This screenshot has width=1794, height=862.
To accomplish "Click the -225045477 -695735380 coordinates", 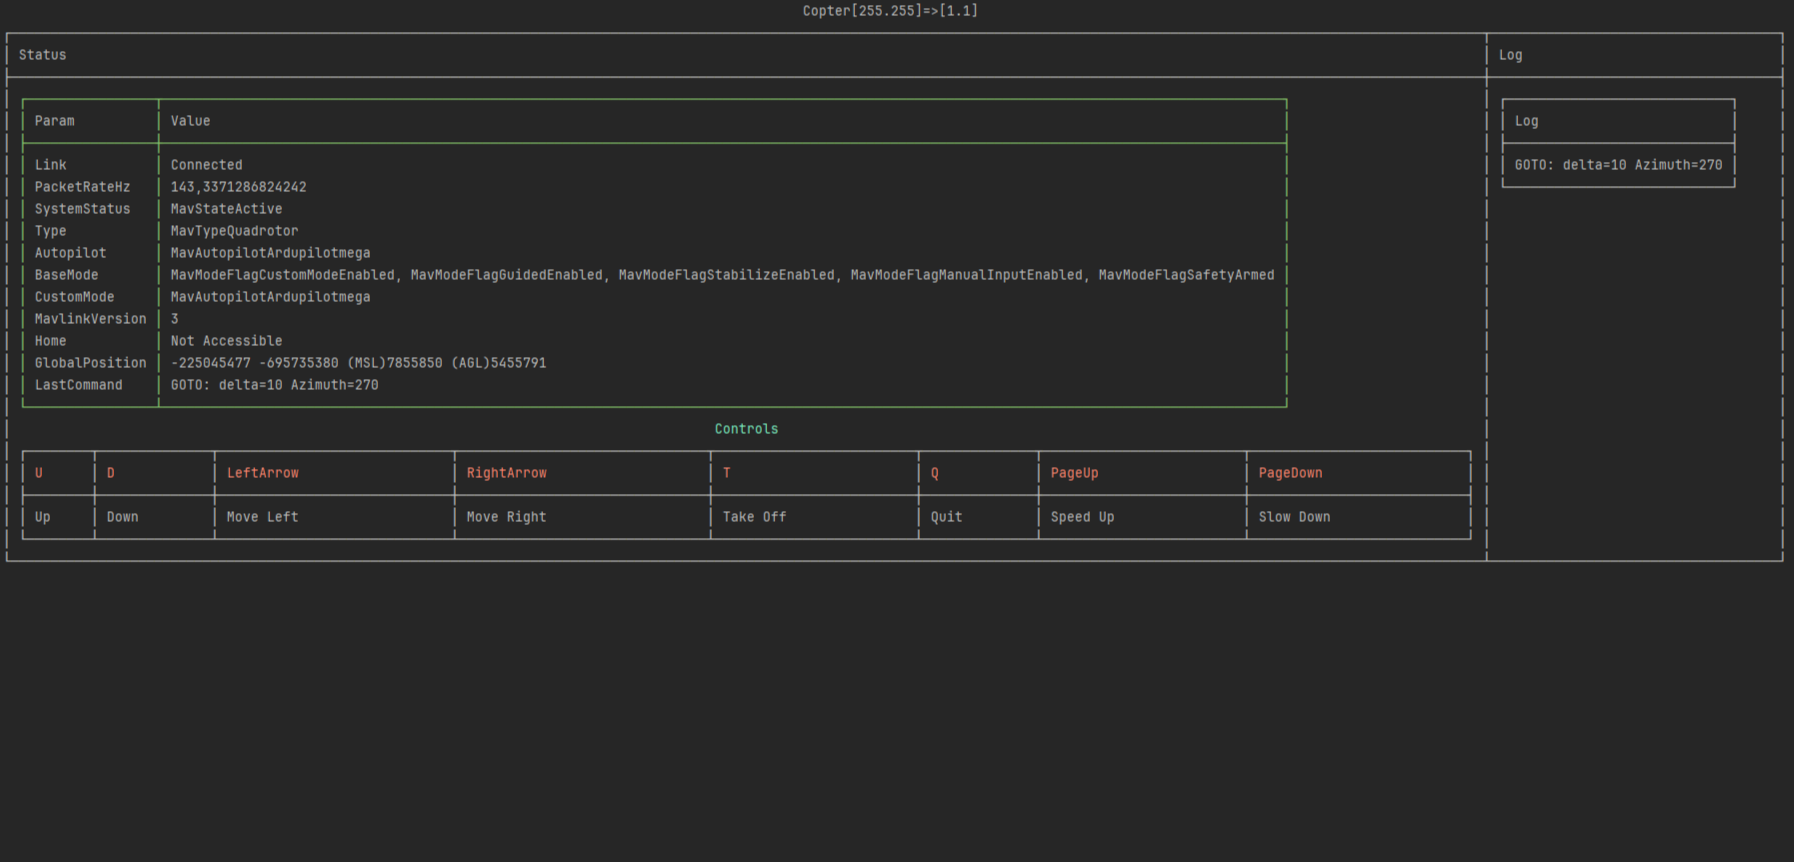I will tap(254, 363).
